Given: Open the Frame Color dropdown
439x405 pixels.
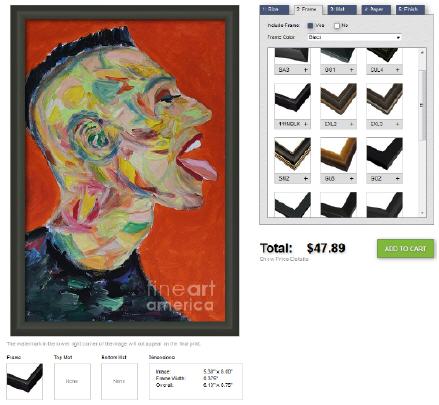Looking at the screenshot, I should coord(354,37).
